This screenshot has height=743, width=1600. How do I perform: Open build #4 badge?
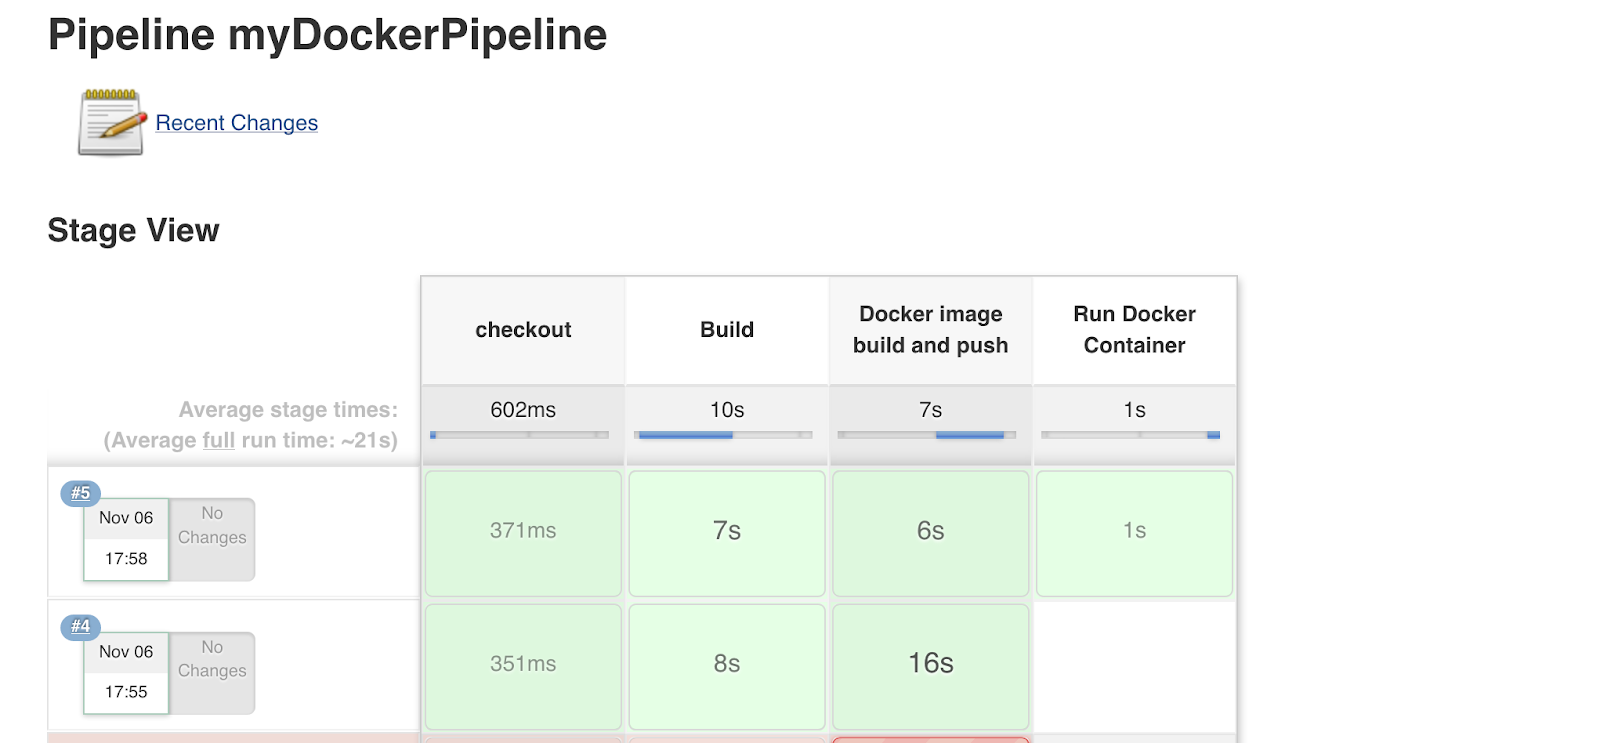[81, 627]
